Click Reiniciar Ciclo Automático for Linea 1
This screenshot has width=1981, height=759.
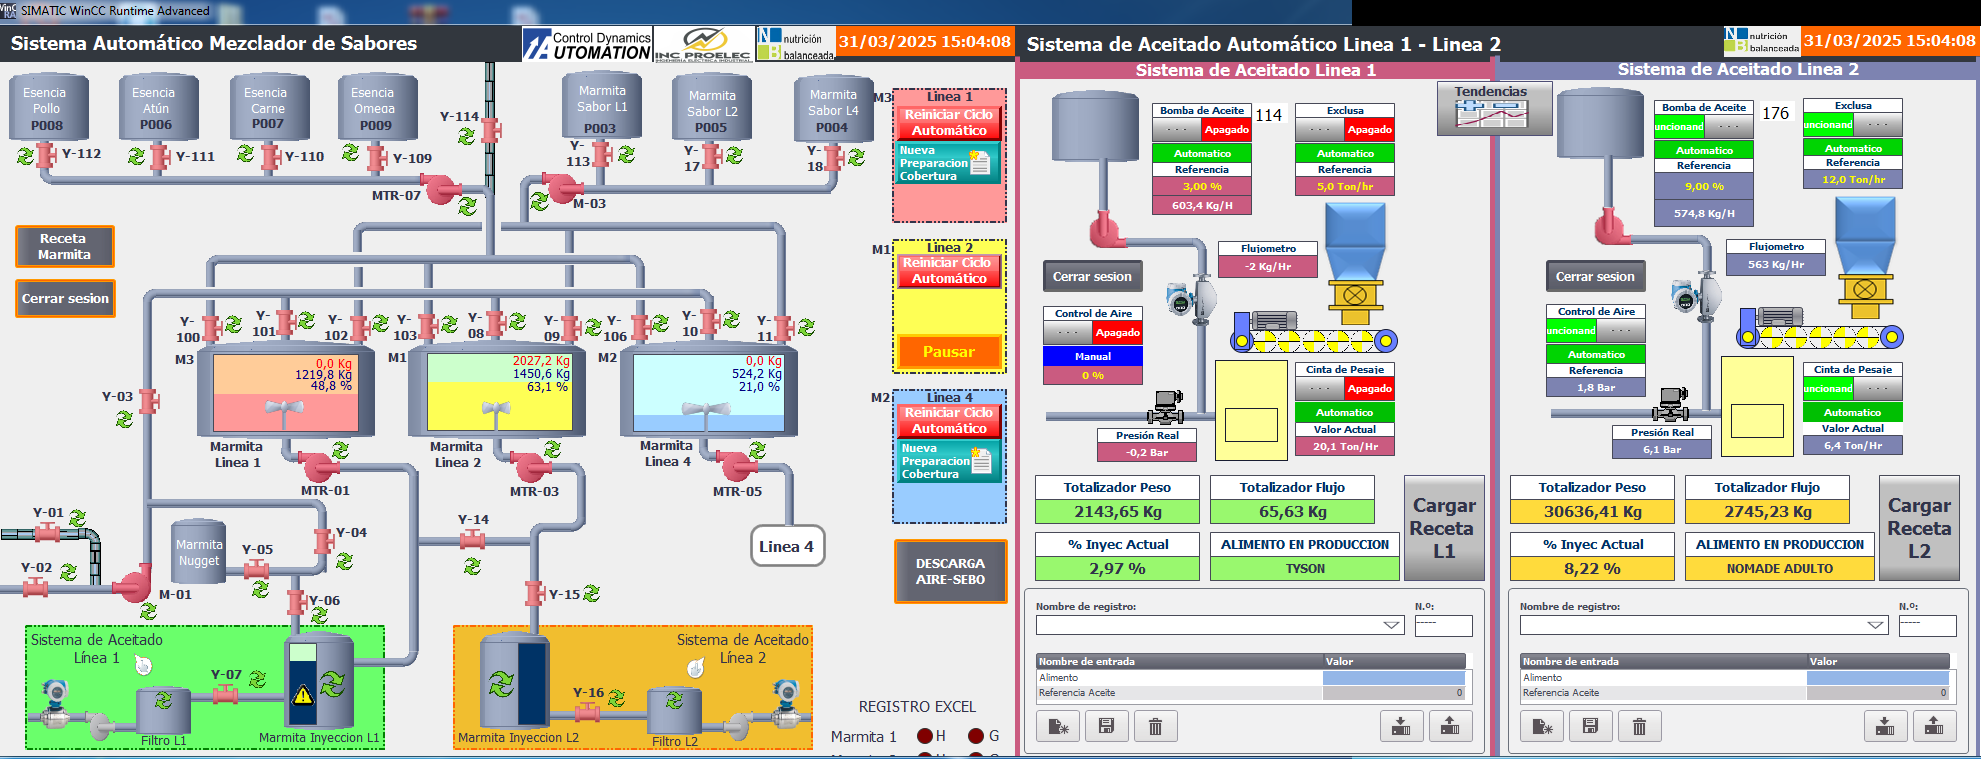pos(949,123)
